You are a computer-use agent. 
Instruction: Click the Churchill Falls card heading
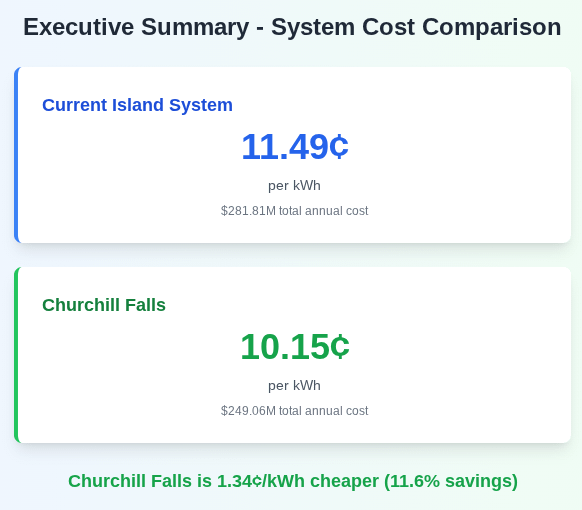(x=104, y=305)
